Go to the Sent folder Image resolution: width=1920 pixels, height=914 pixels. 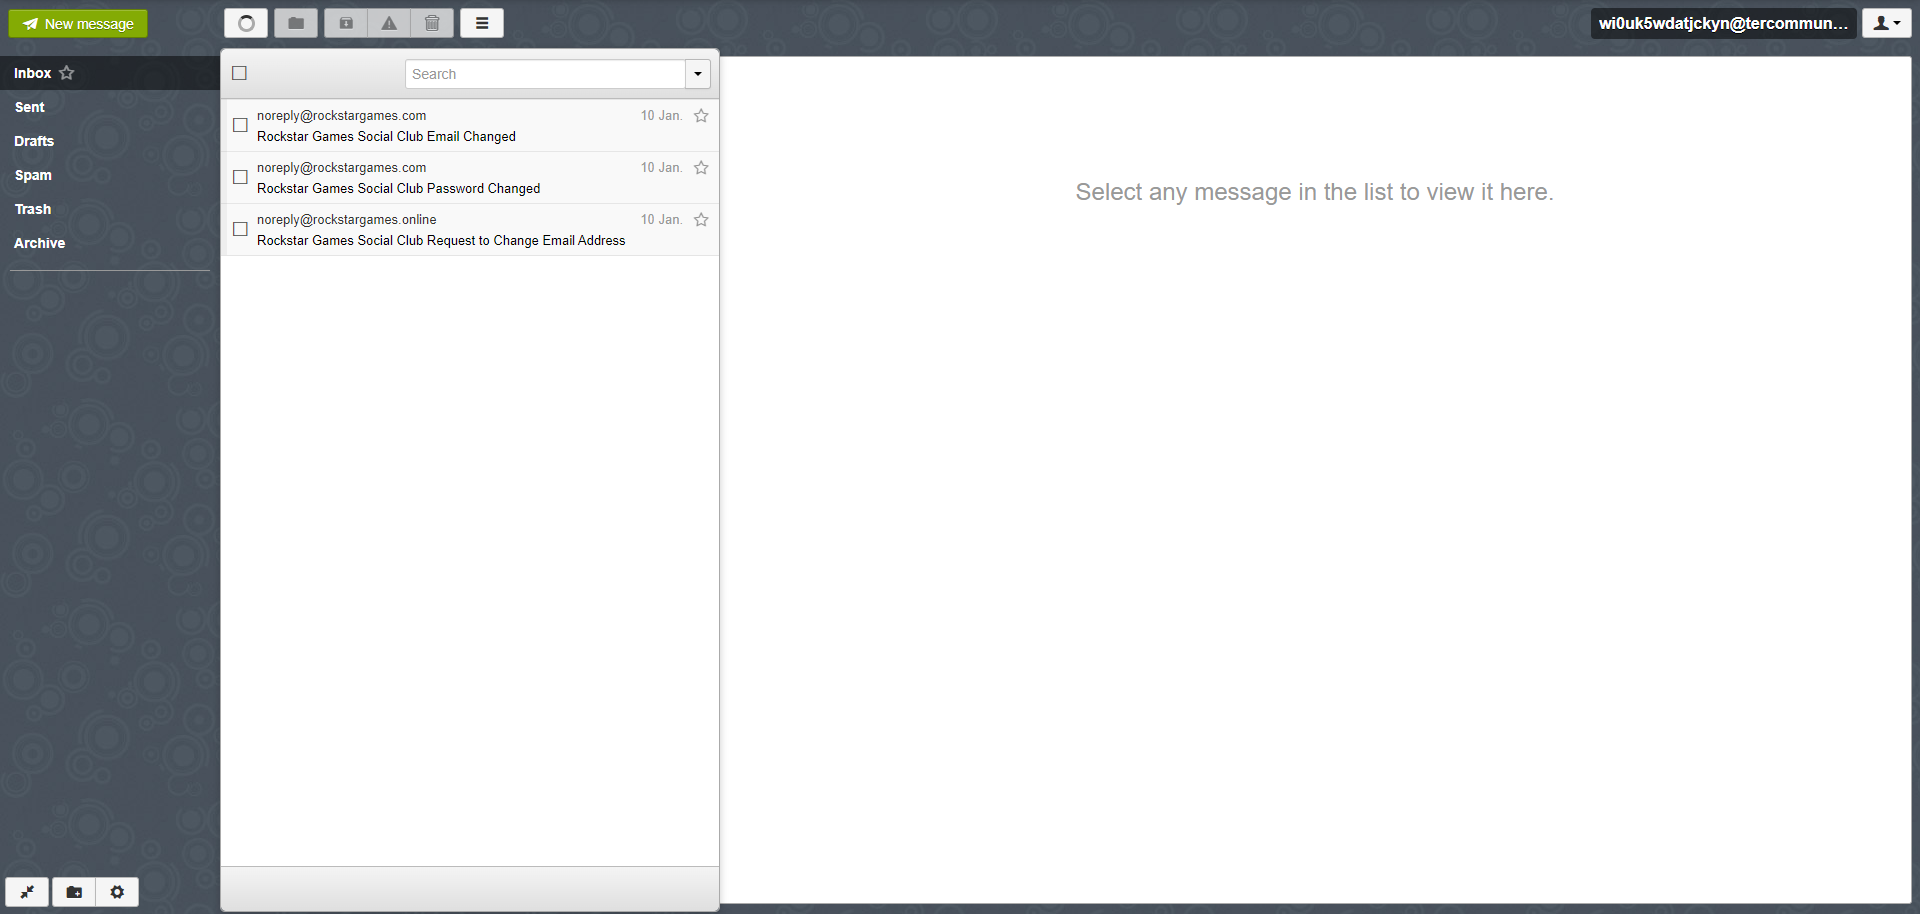point(110,107)
